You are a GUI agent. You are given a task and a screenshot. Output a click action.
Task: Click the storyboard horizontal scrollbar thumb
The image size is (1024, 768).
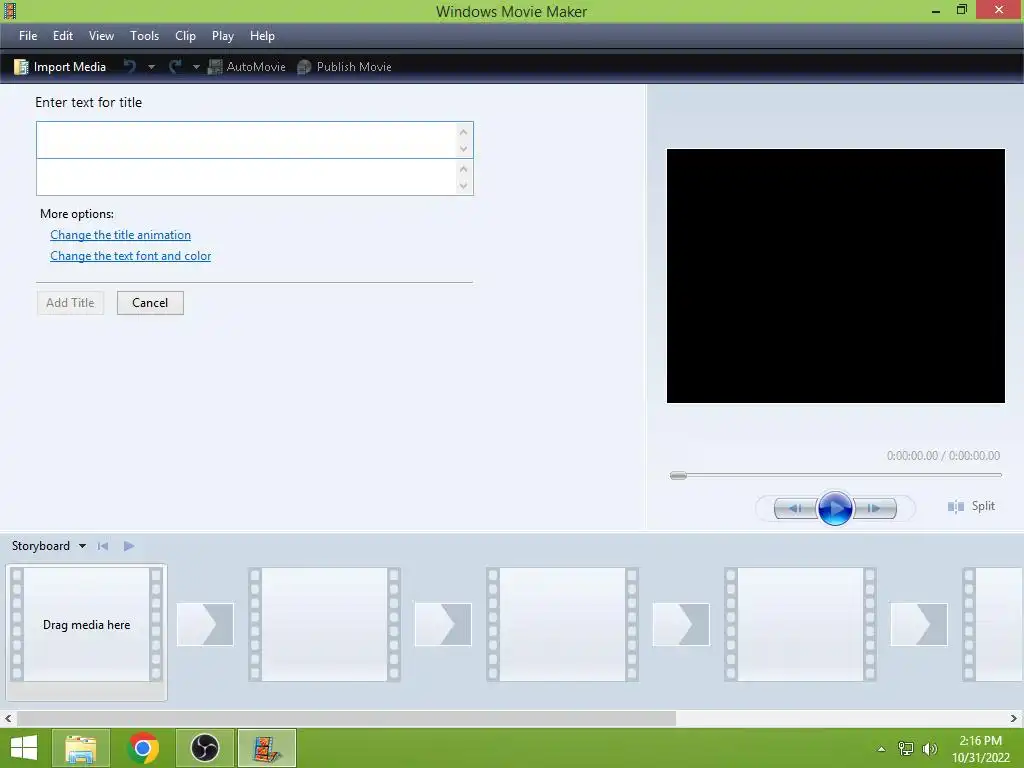click(346, 718)
